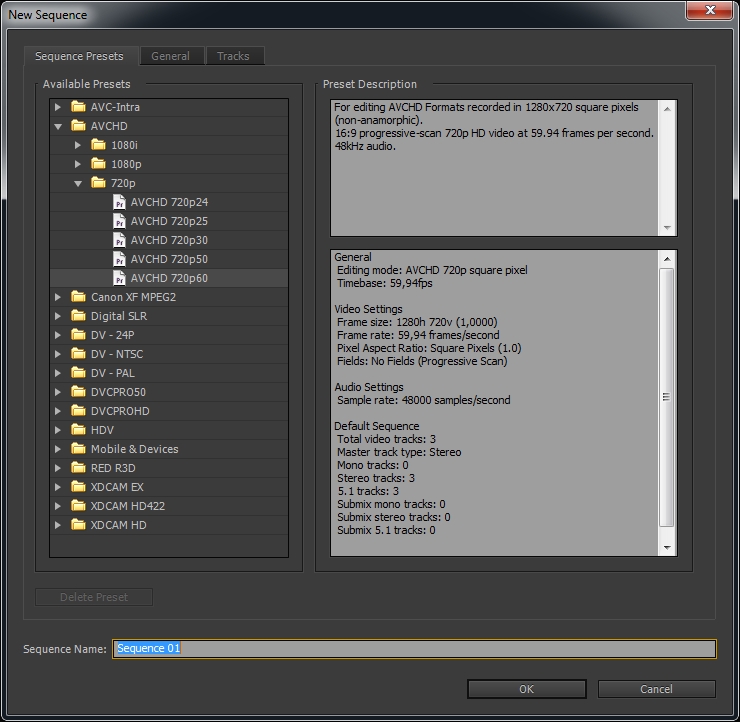Image resolution: width=740 pixels, height=722 pixels.
Task: Expand the Mobile & Devices folder arrow
Action: coord(58,449)
